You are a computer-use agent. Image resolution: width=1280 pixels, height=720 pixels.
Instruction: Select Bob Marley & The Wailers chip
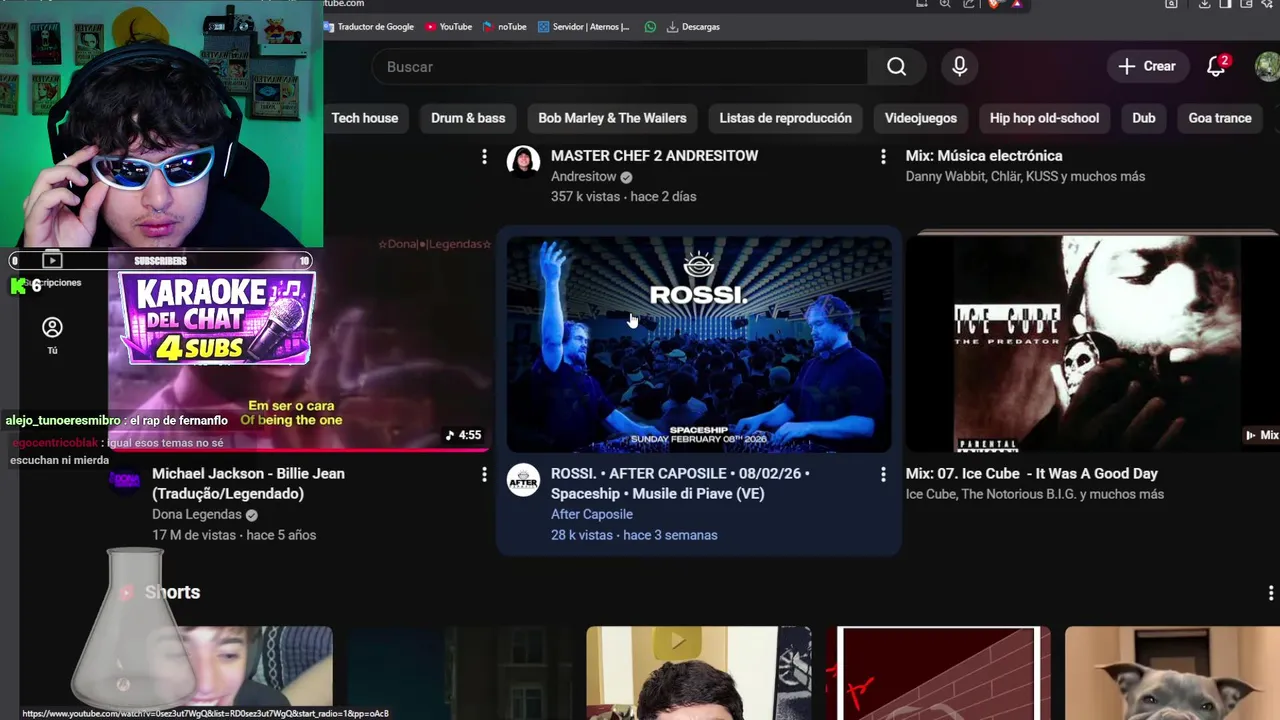(x=612, y=118)
